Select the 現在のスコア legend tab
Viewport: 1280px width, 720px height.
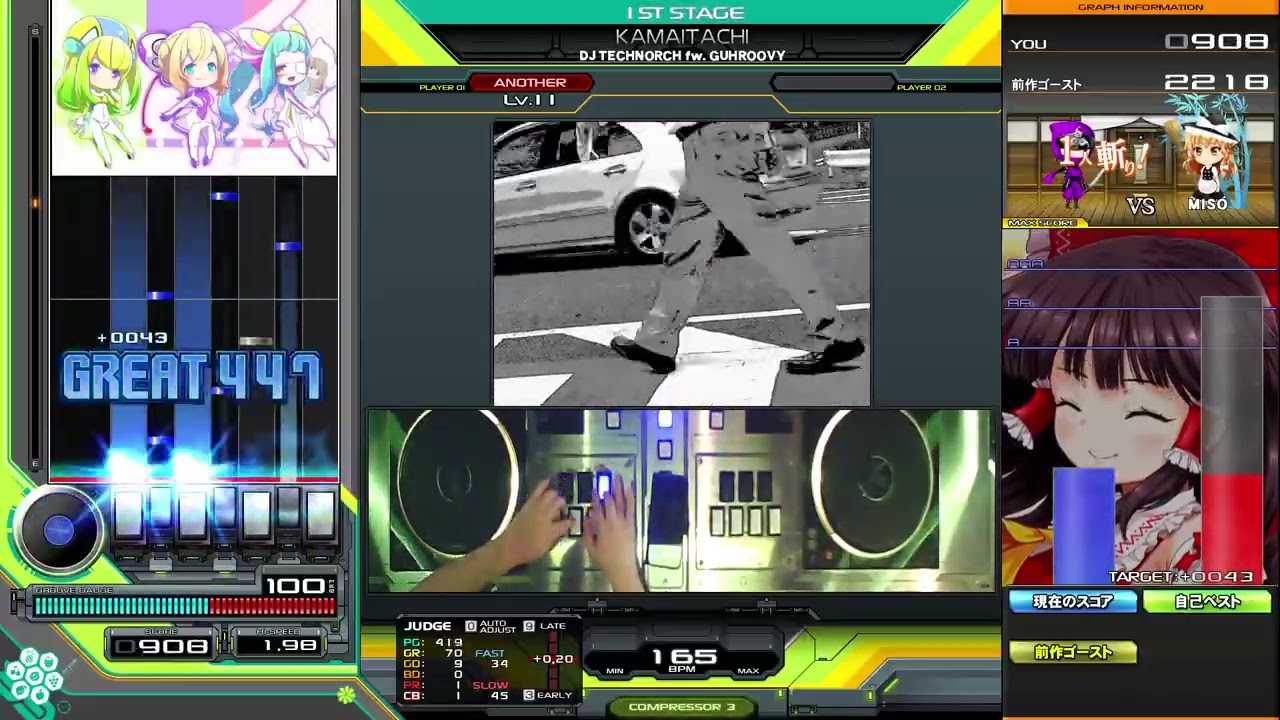tap(1073, 601)
